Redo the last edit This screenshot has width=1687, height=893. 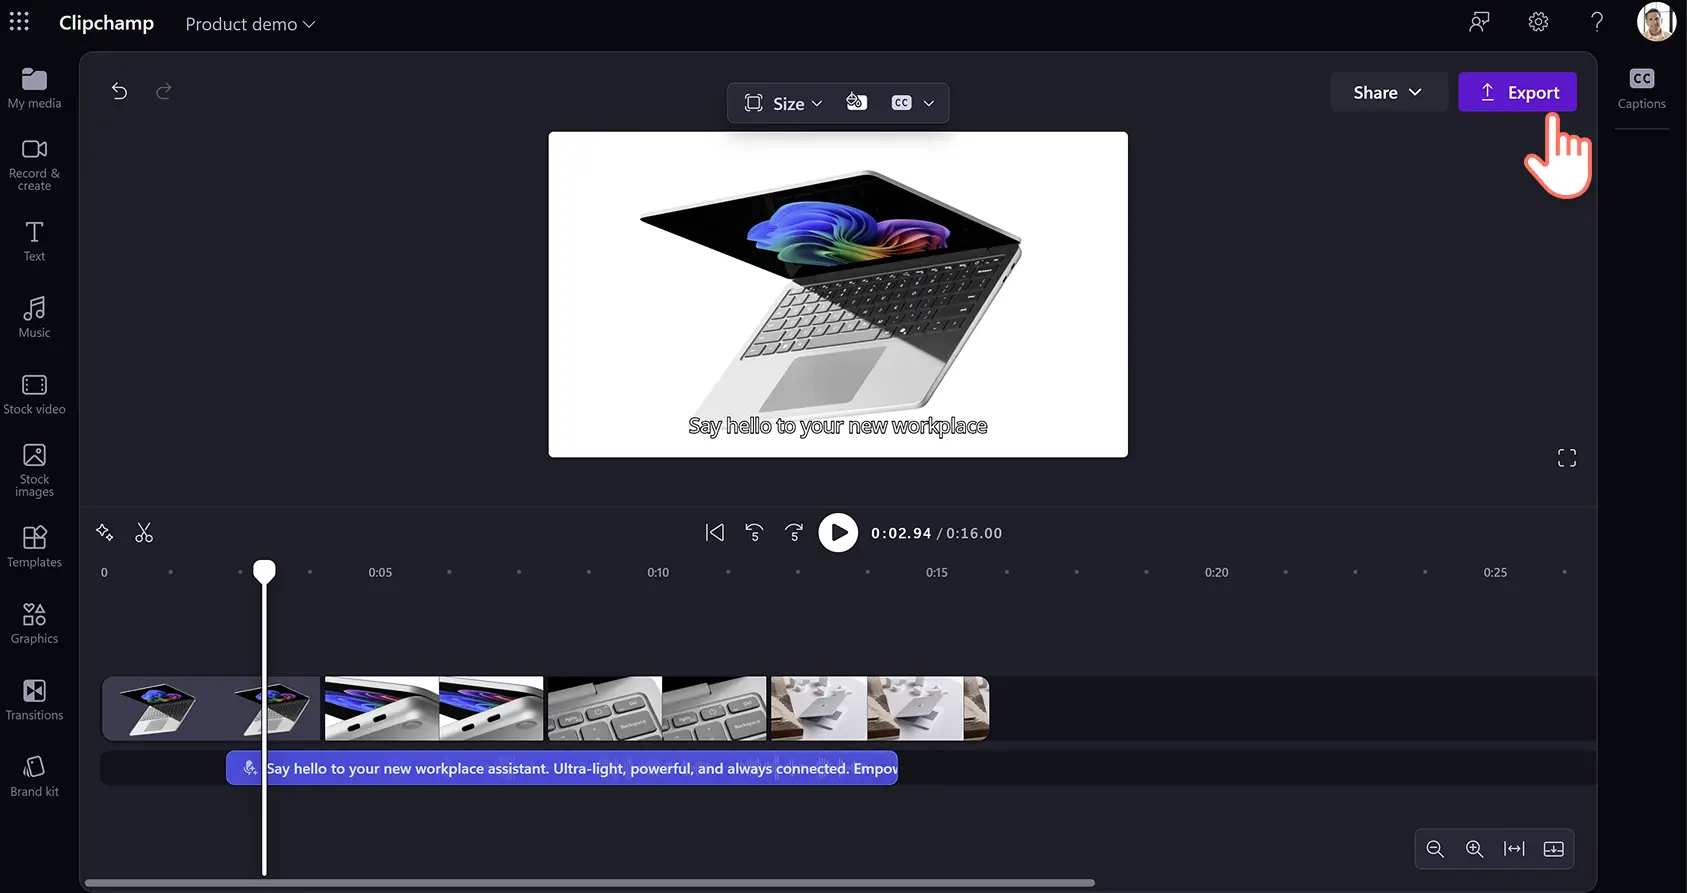(x=164, y=91)
